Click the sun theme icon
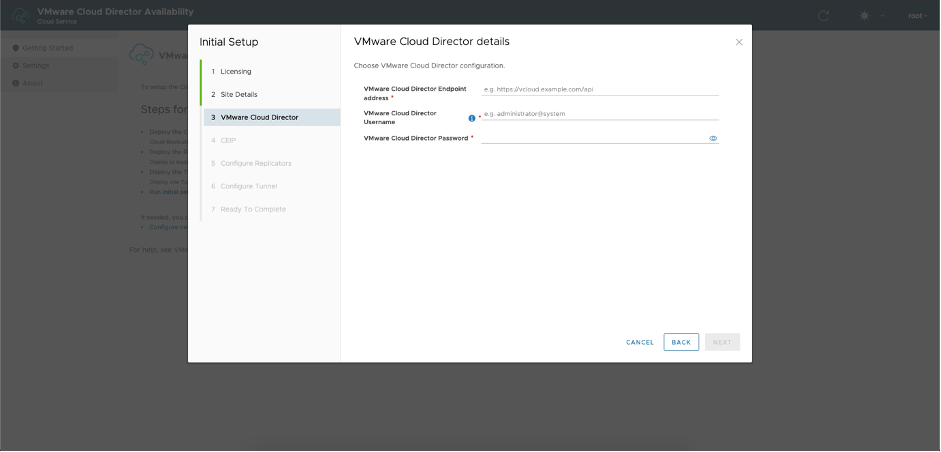Screen dimensions: 941x452 tap(865, 16)
